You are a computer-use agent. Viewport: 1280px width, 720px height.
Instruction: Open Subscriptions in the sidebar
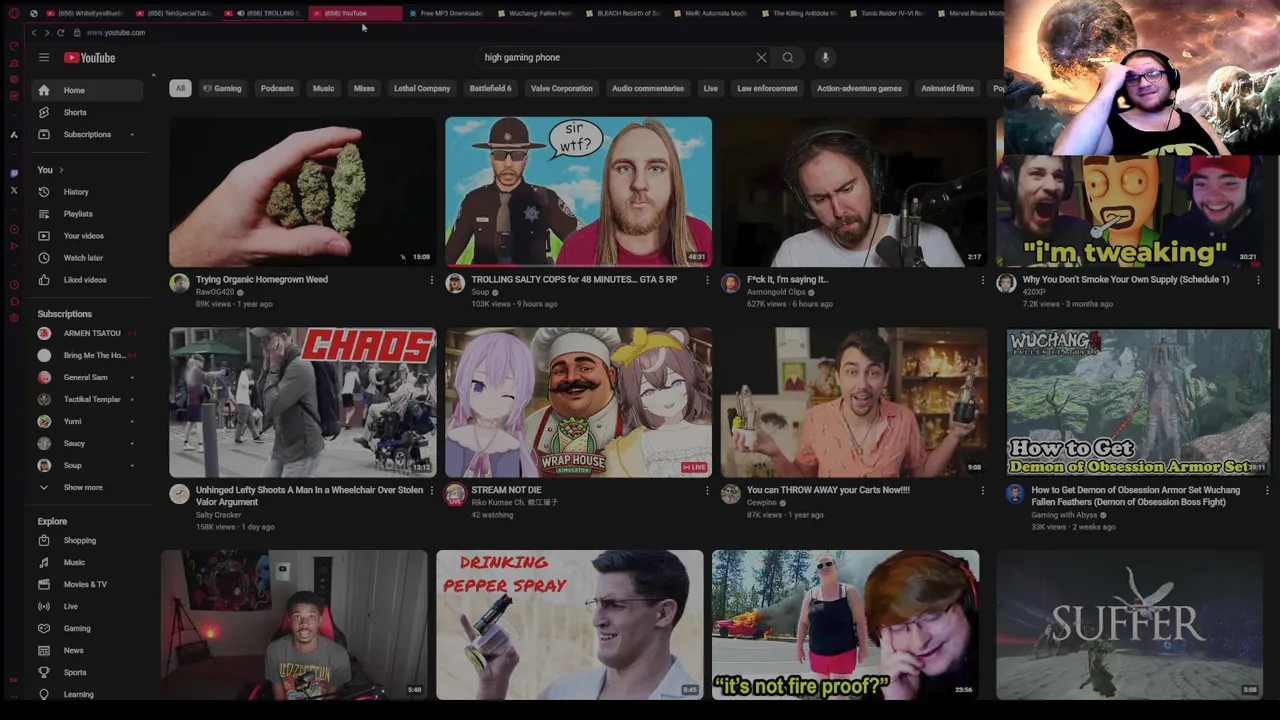click(x=88, y=134)
